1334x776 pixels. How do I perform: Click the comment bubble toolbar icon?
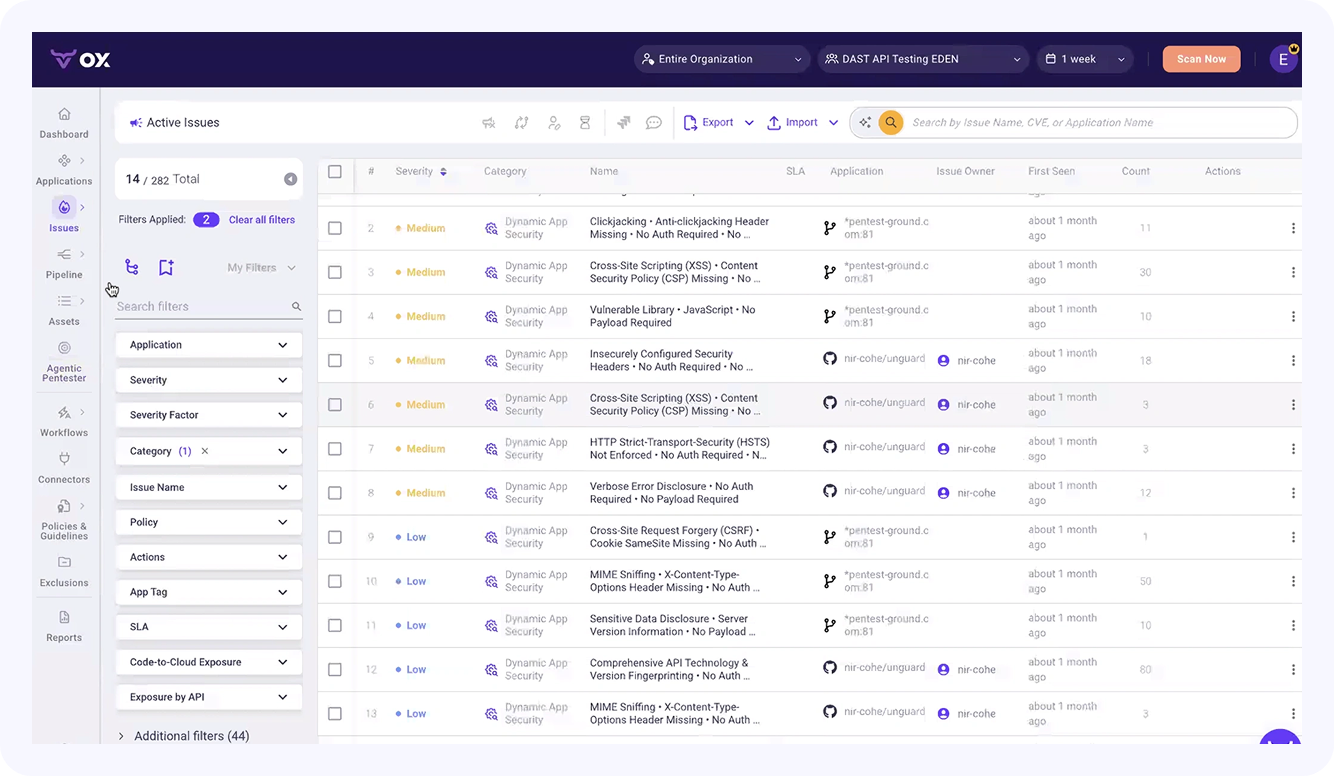pyautogui.click(x=654, y=123)
